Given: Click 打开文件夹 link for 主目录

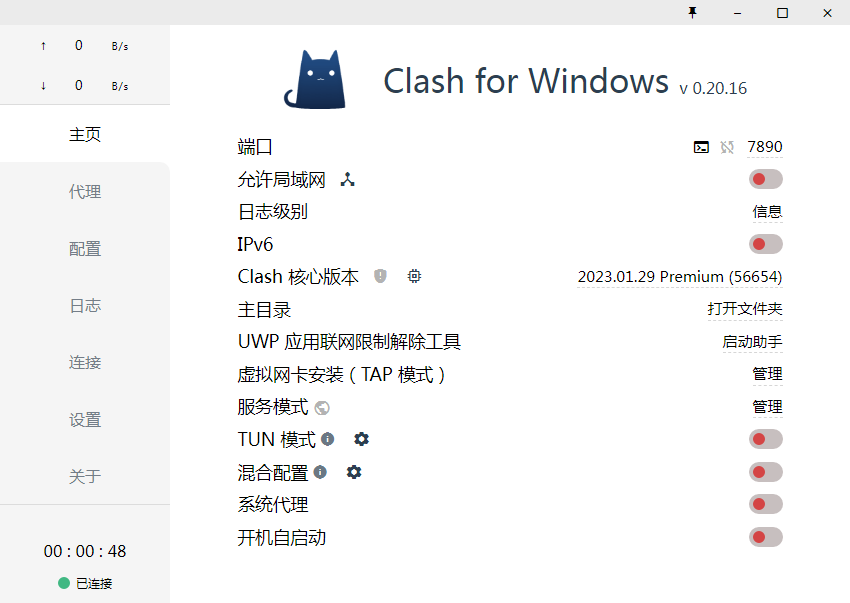Looking at the screenshot, I should pos(745,309).
